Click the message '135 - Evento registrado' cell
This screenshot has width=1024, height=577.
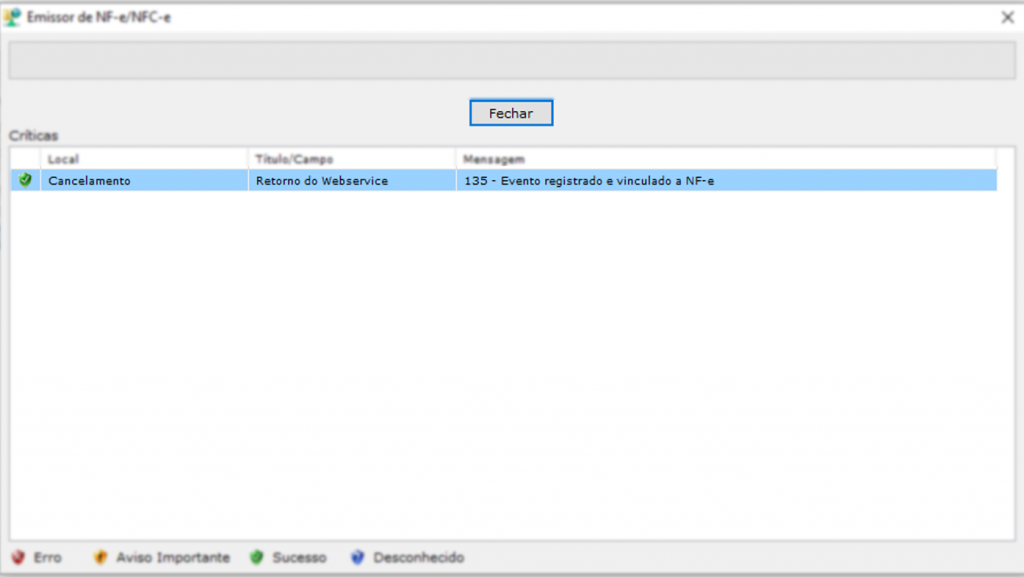pyautogui.click(x=588, y=181)
